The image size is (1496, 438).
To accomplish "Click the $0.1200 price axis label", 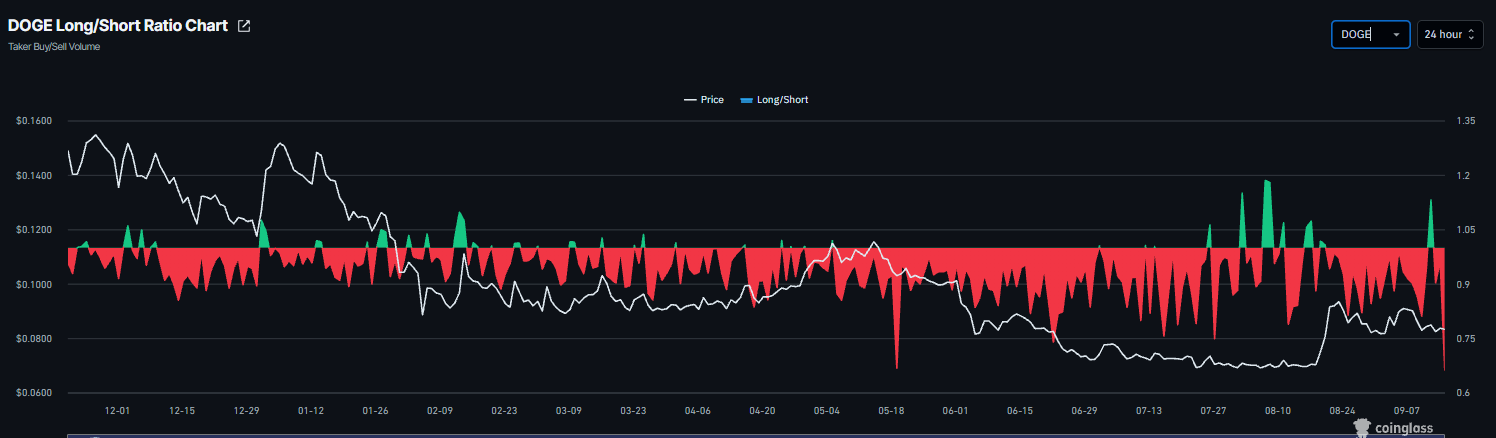I will [34, 230].
